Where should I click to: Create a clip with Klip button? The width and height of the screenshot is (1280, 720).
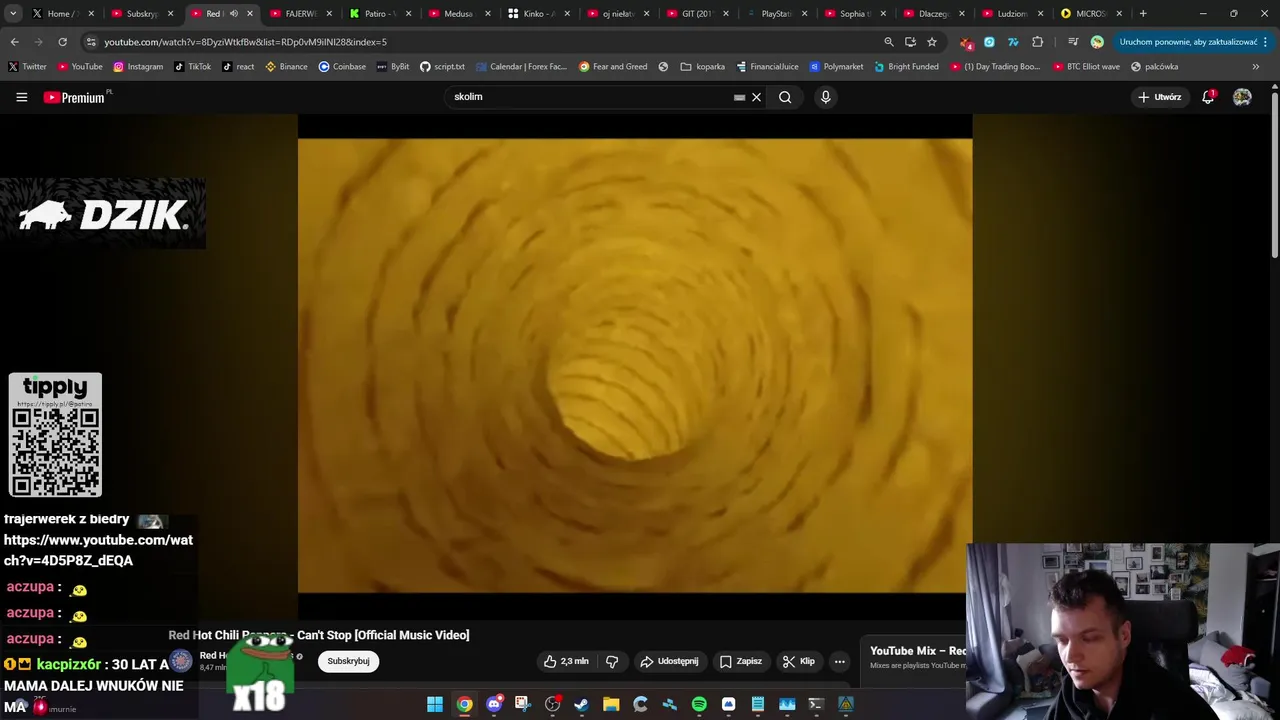798,661
